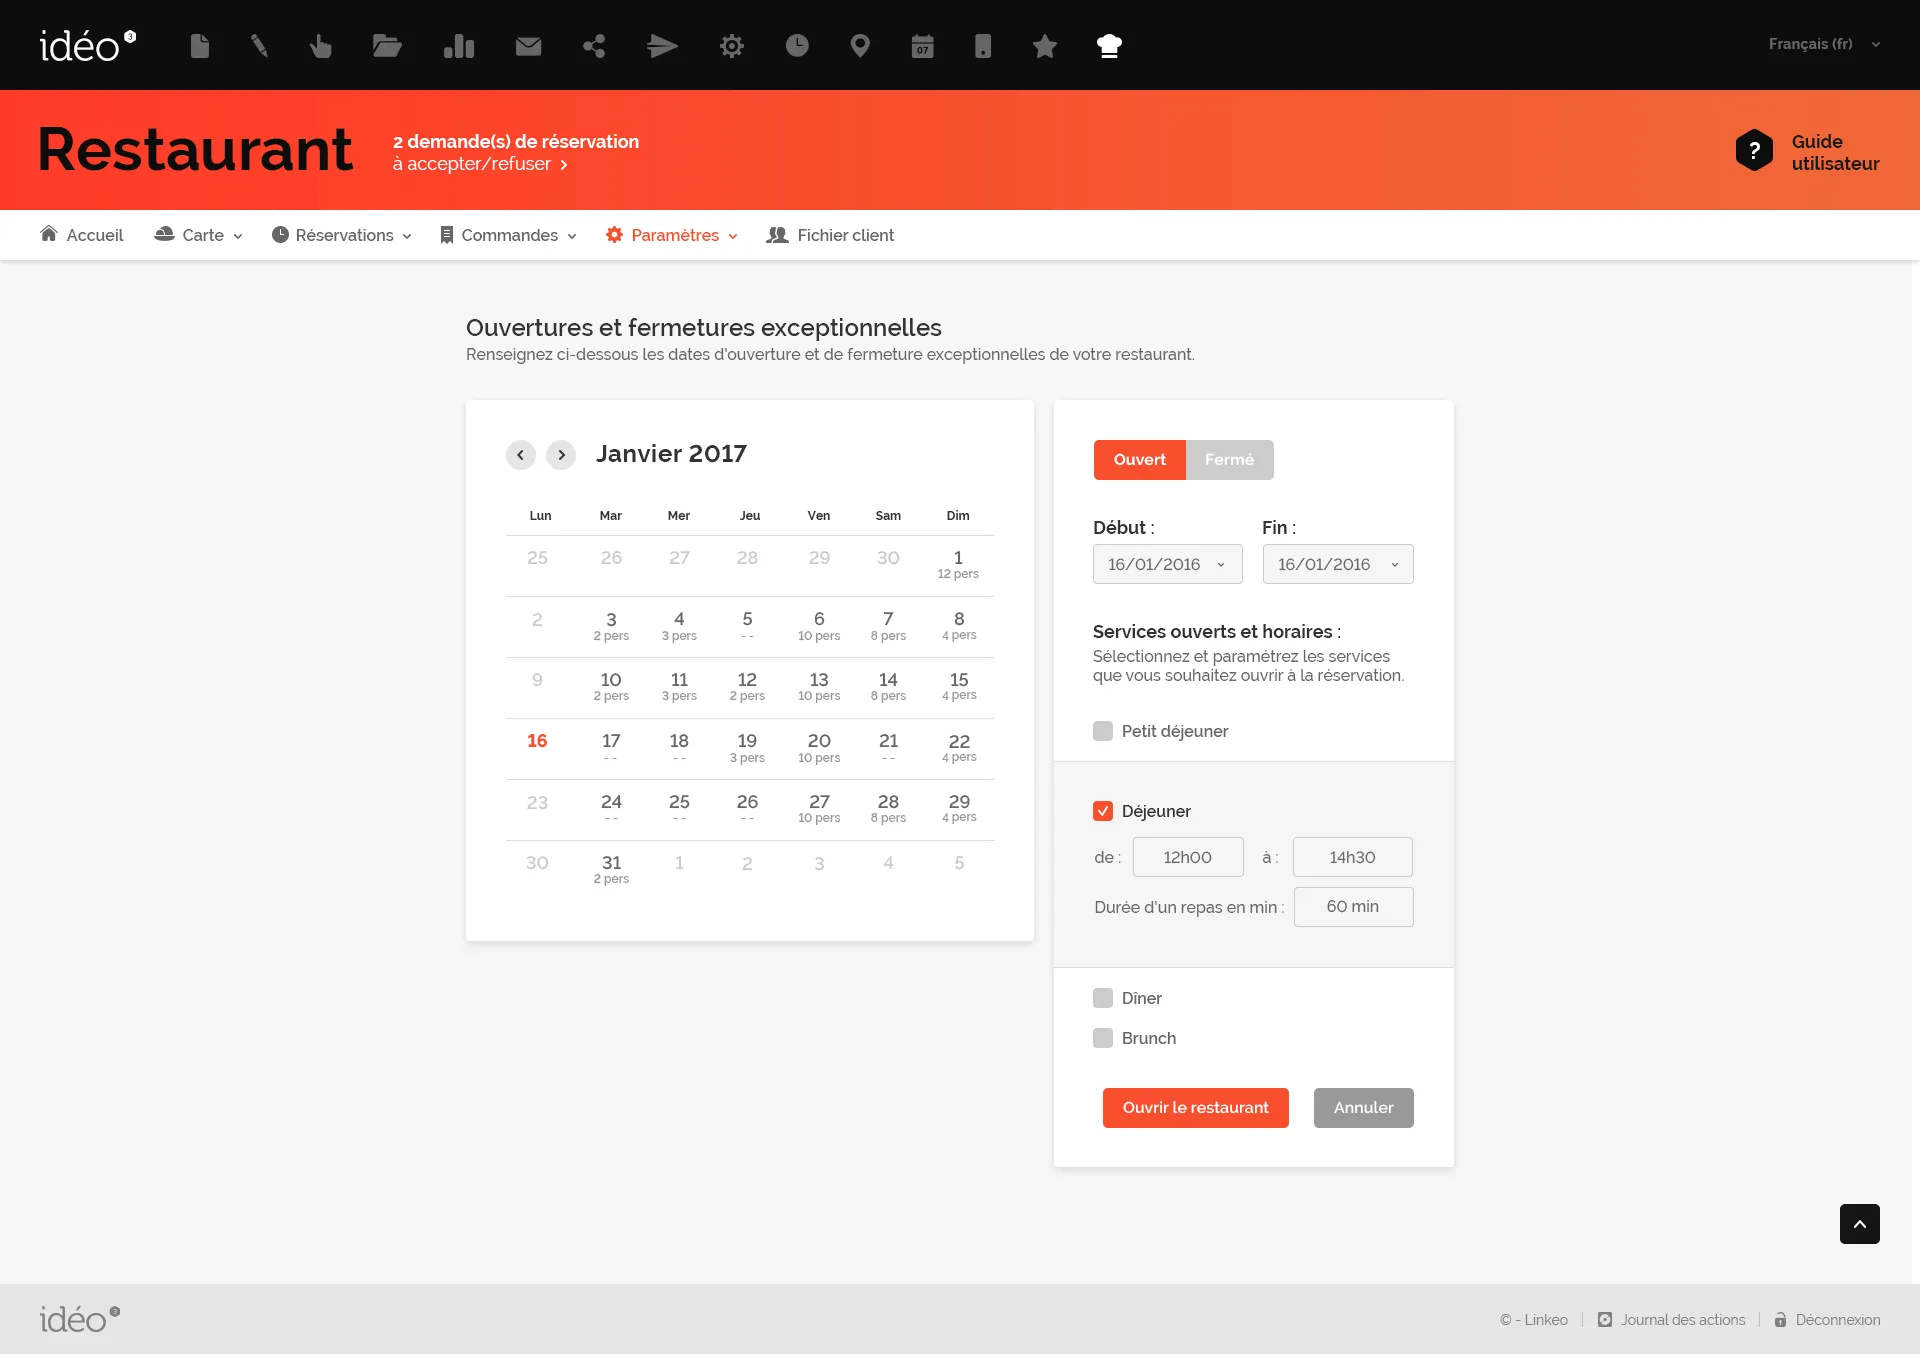Switch the status toggle to Fermé
The image size is (1920, 1354).
pyautogui.click(x=1229, y=460)
